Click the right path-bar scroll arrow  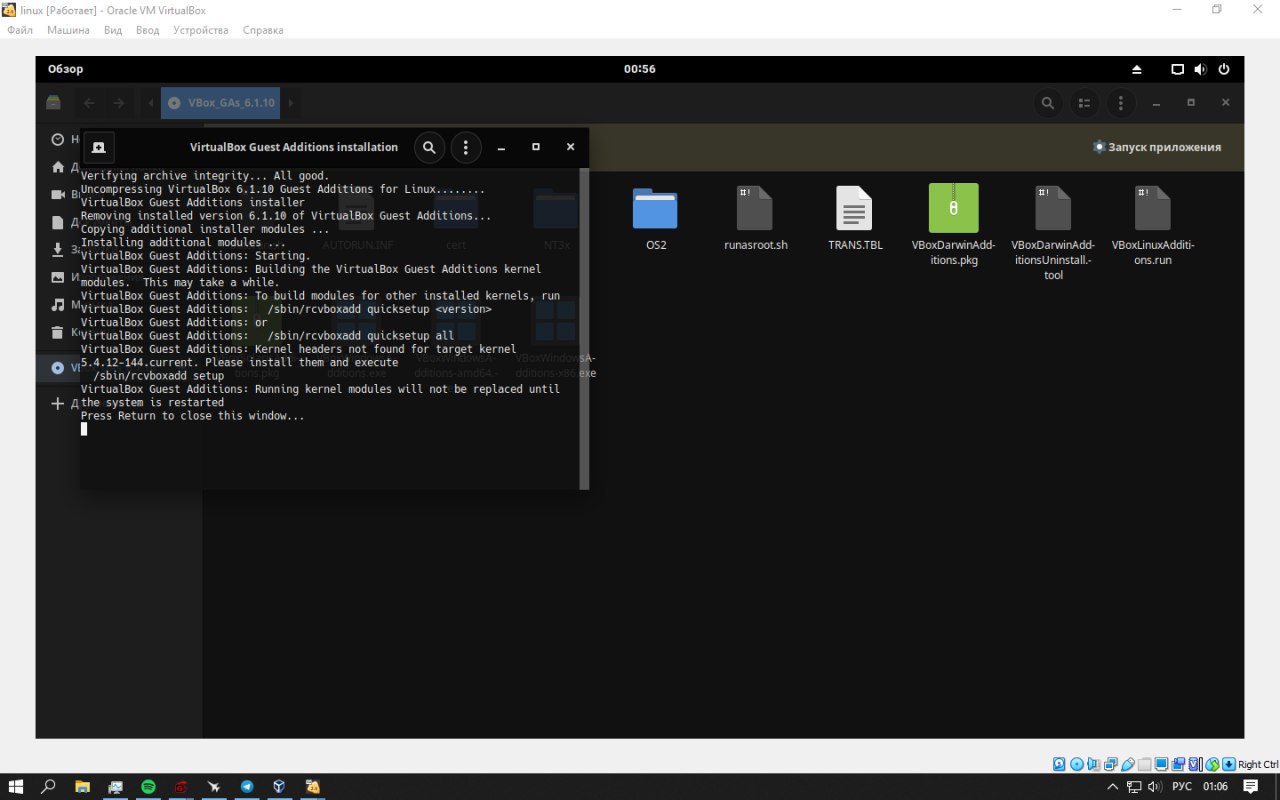point(291,102)
